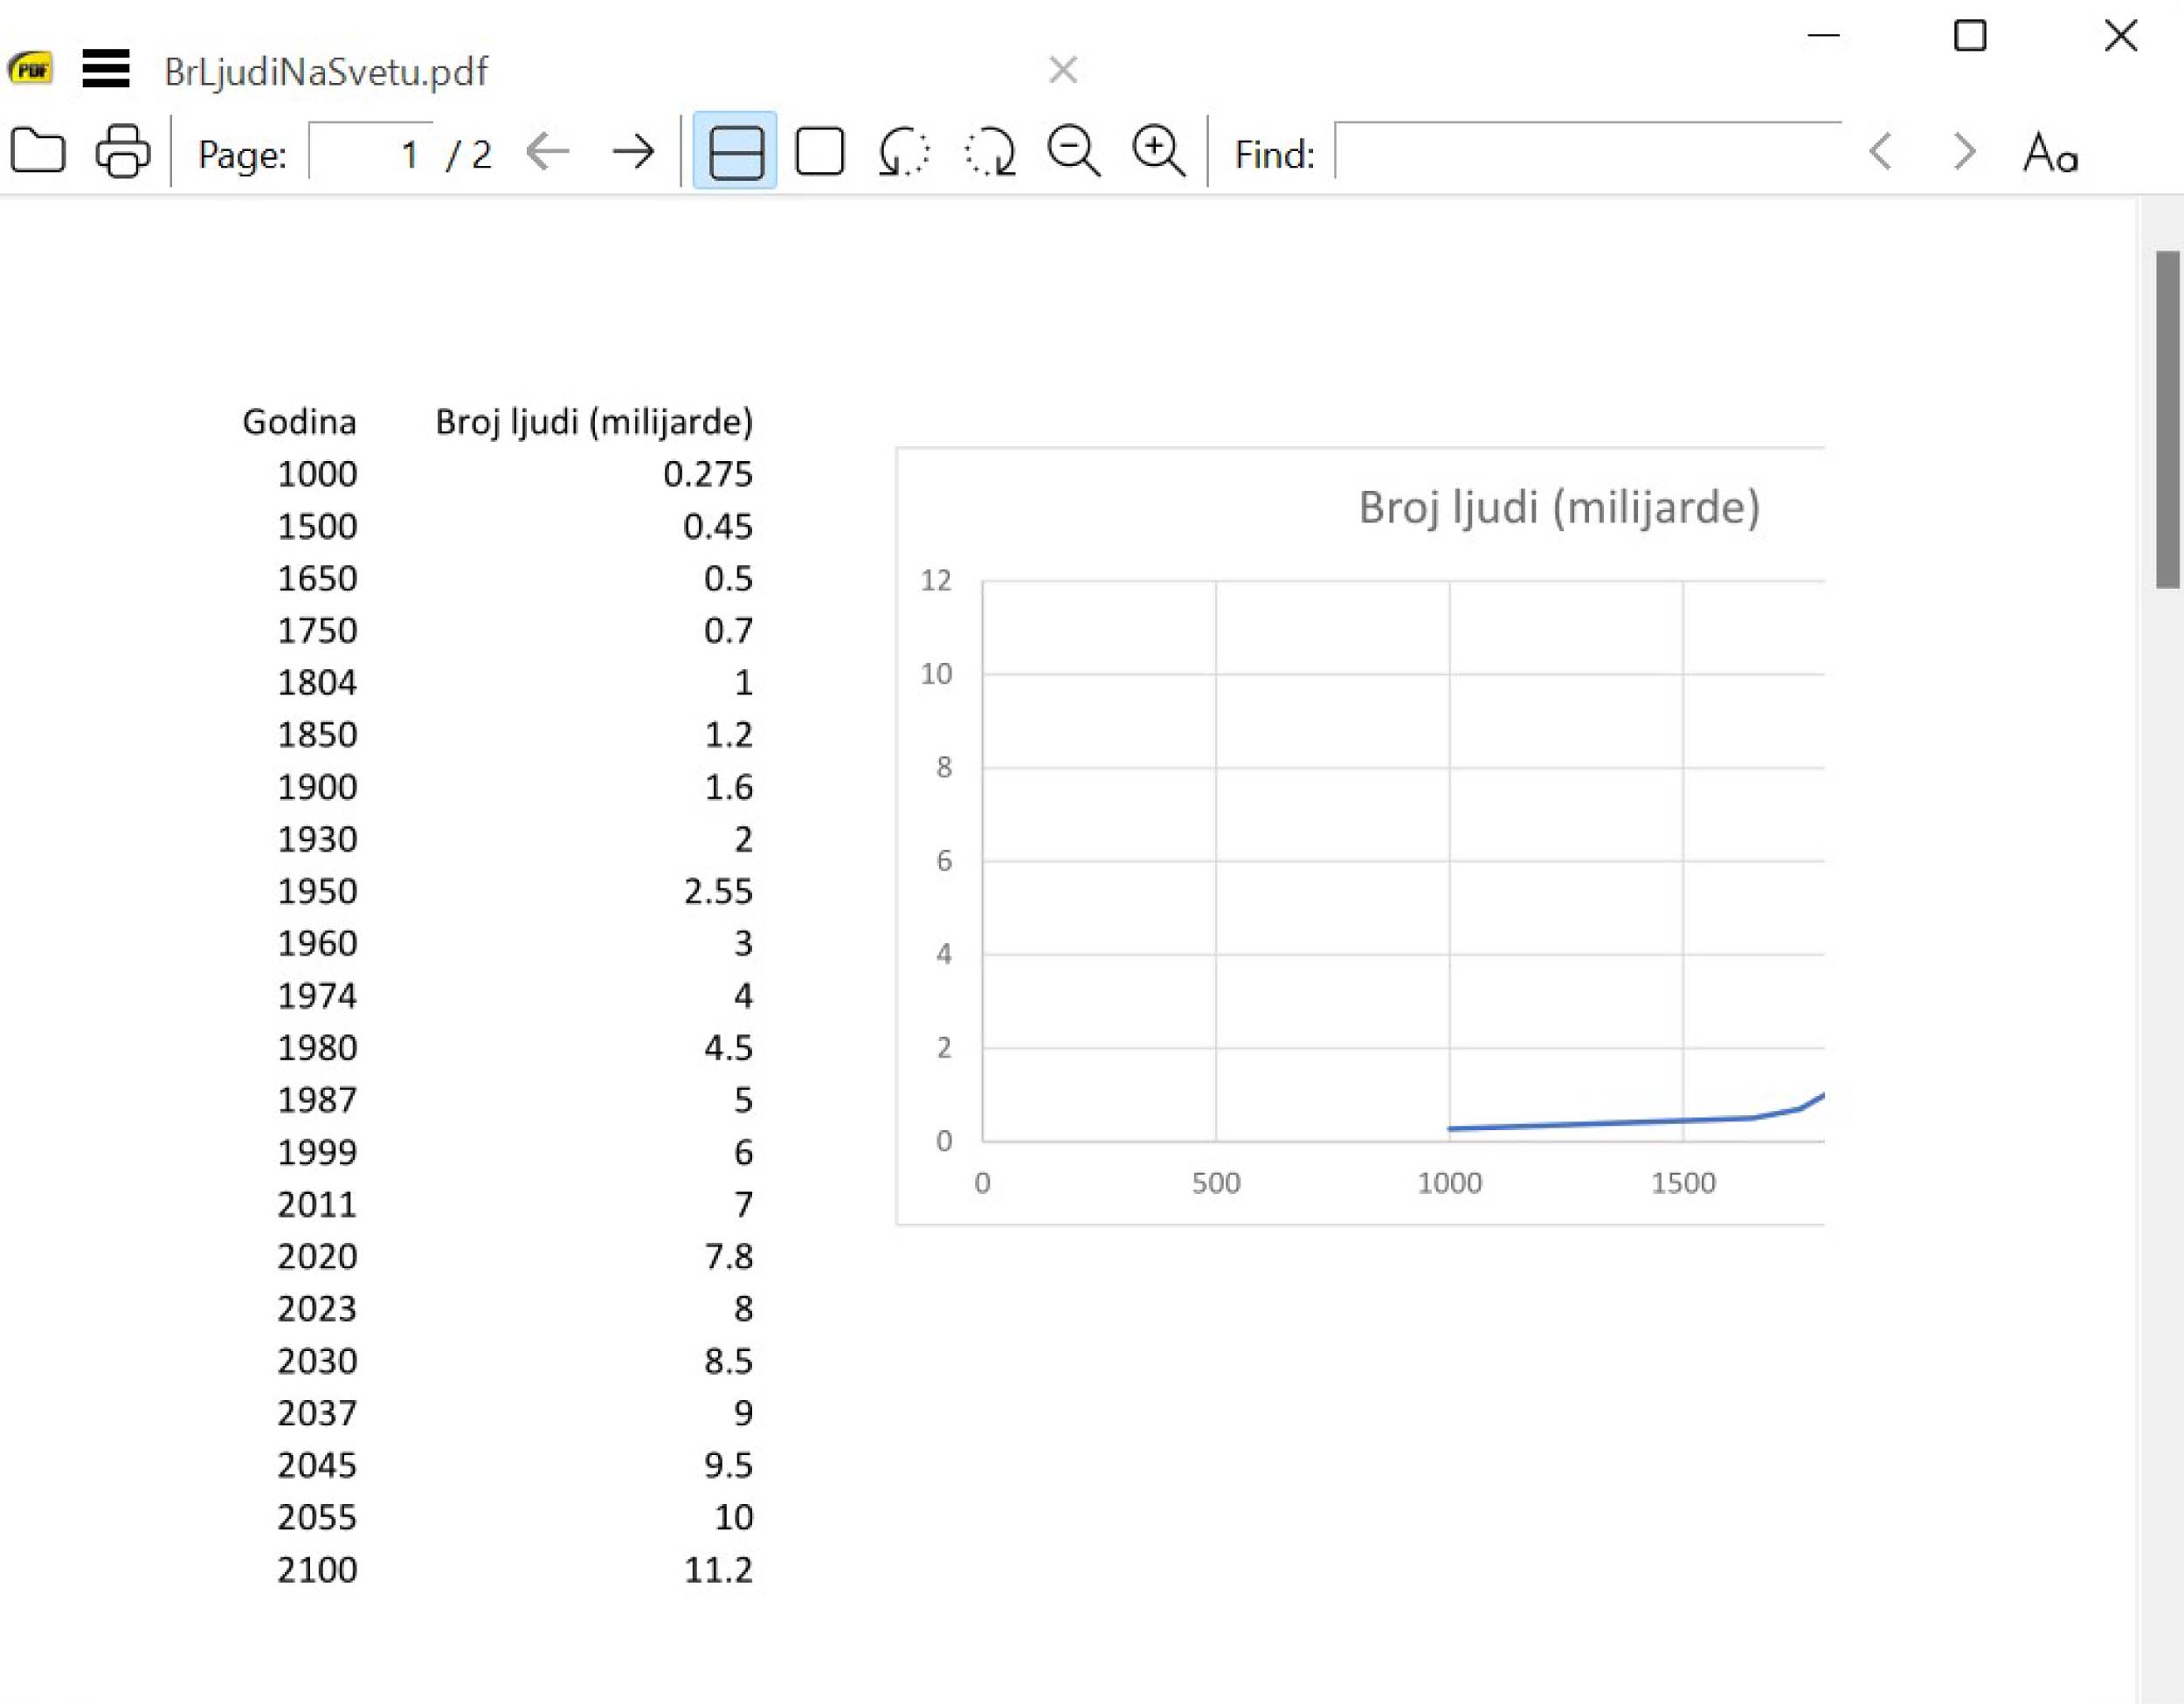Find next match arrow
This screenshot has width=2184, height=1704.
pos(1964,152)
